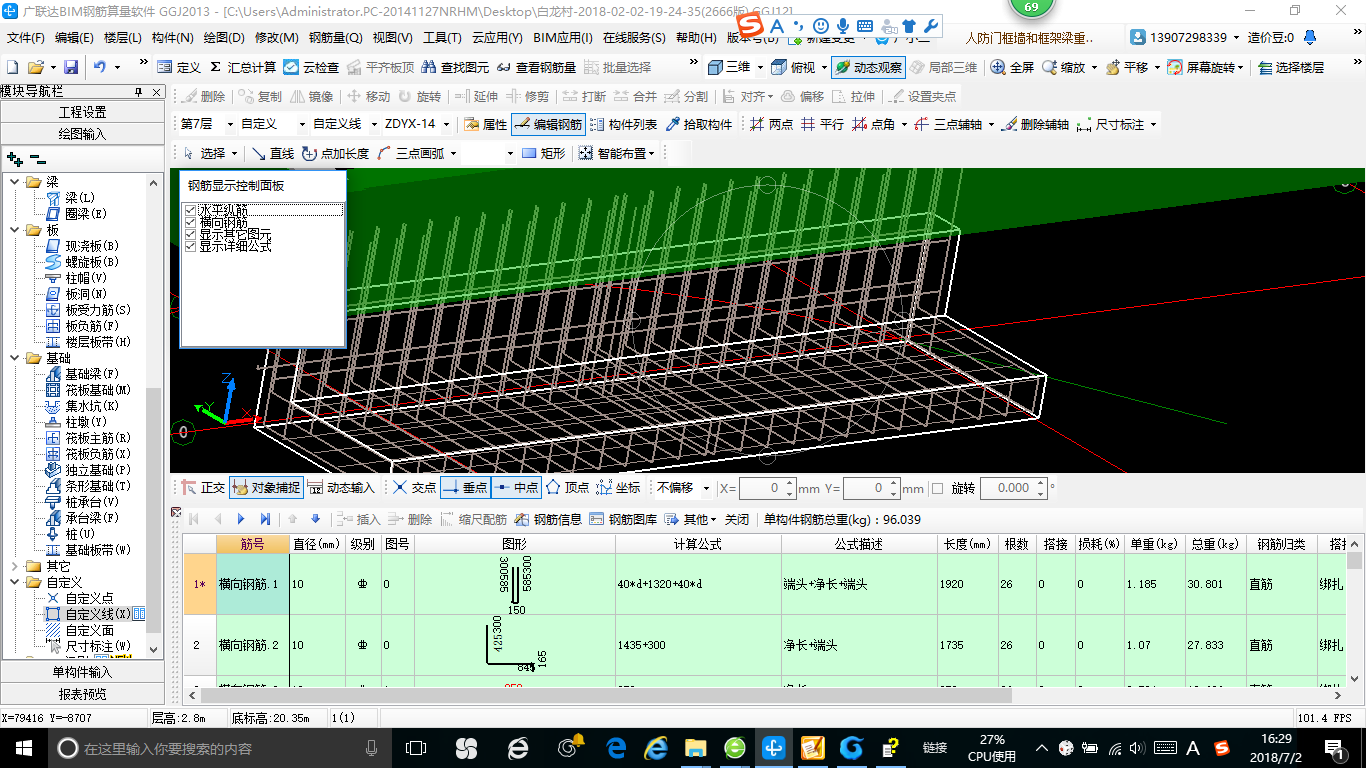Image resolution: width=1366 pixels, height=768 pixels.
Task: Toggle 显示其它图元 checkbox
Action: [x=190, y=234]
